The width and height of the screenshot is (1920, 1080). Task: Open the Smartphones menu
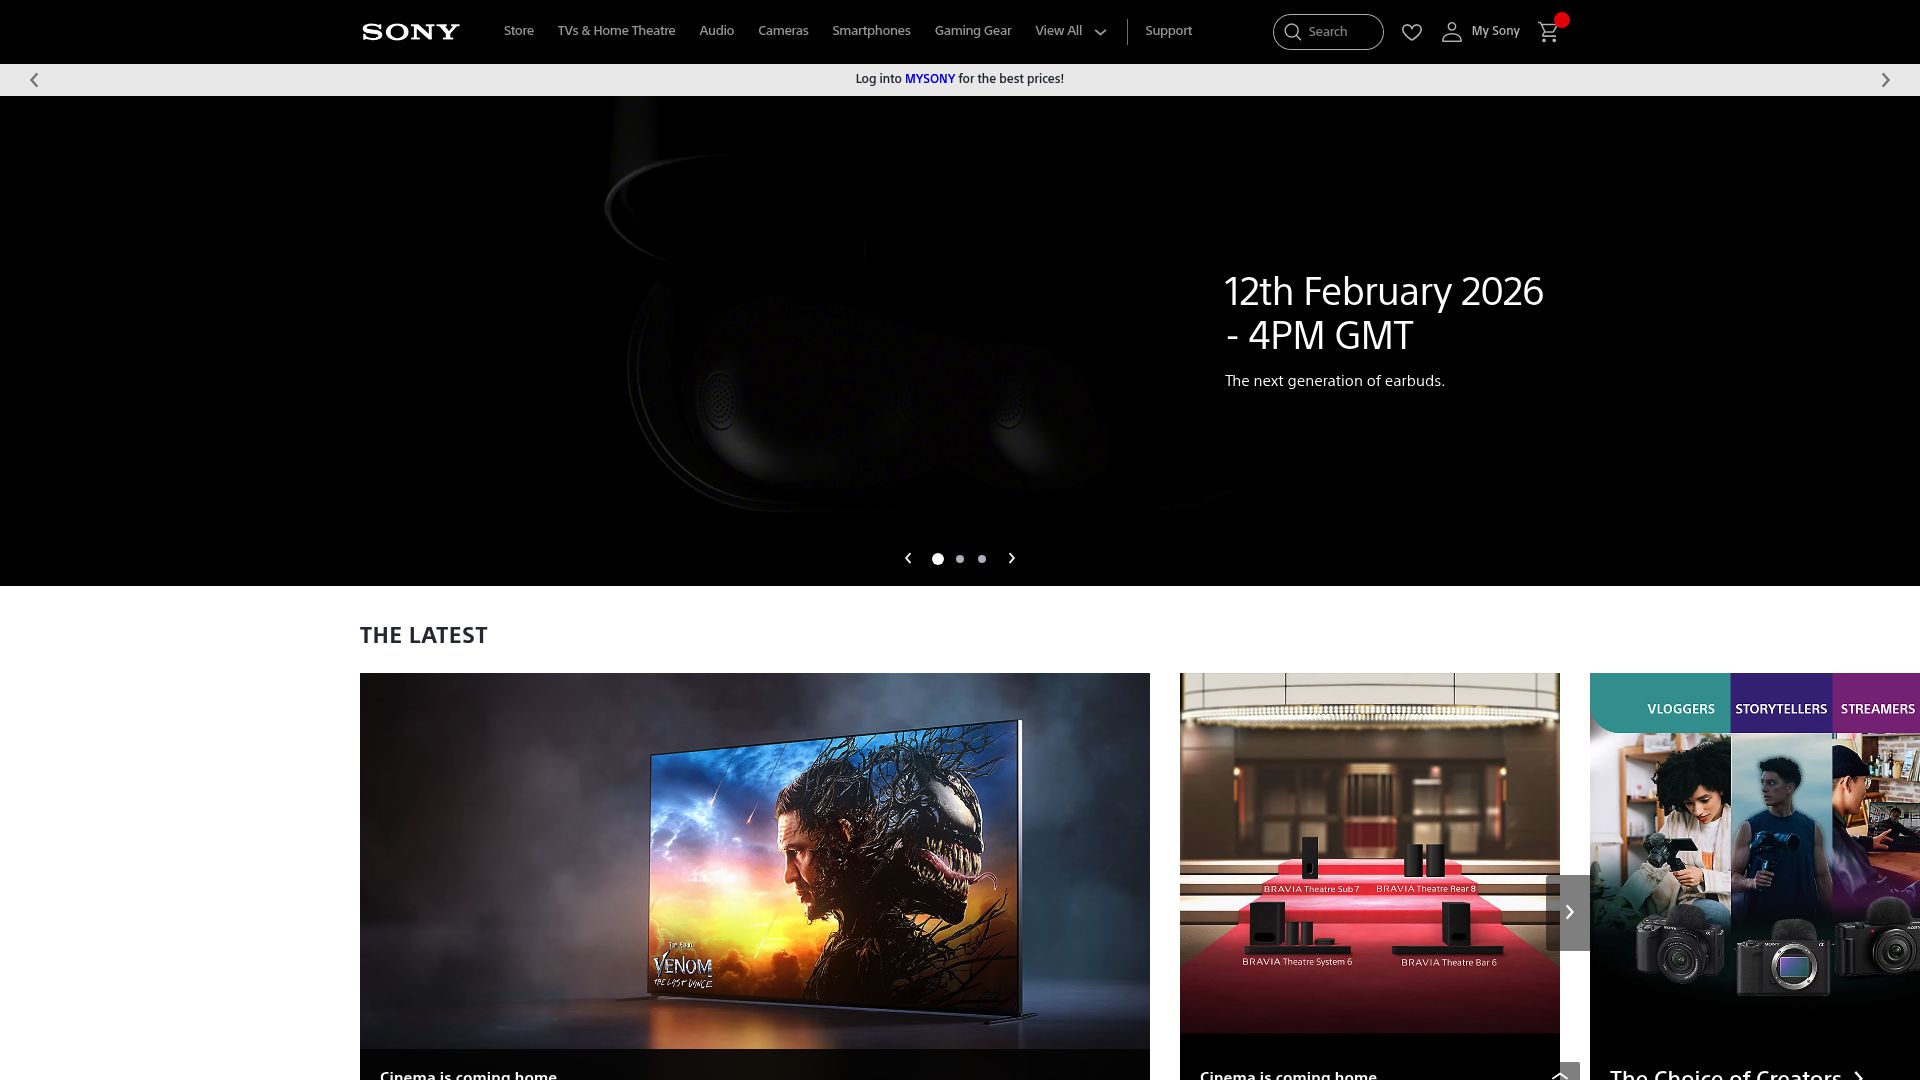pos(871,31)
